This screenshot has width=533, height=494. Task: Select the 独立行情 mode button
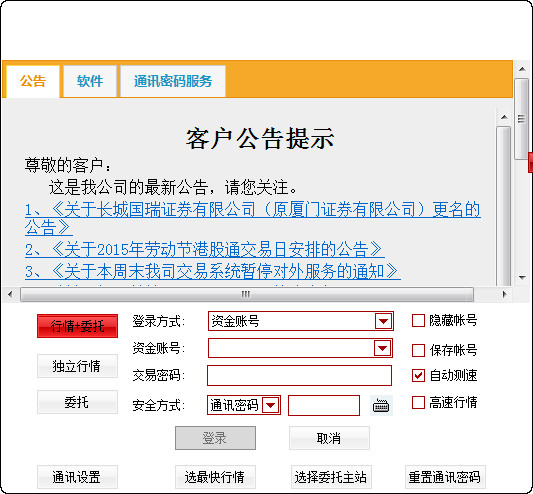tap(77, 366)
